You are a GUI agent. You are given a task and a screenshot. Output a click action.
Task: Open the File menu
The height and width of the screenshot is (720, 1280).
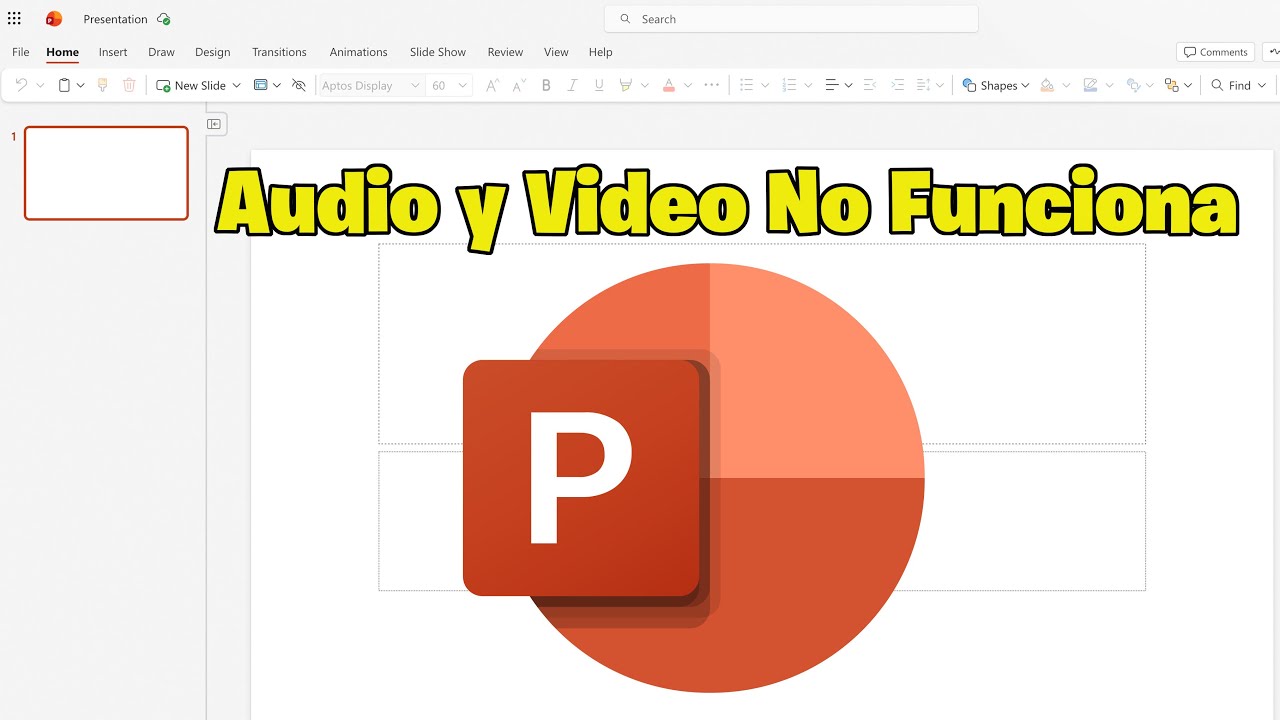(x=21, y=52)
